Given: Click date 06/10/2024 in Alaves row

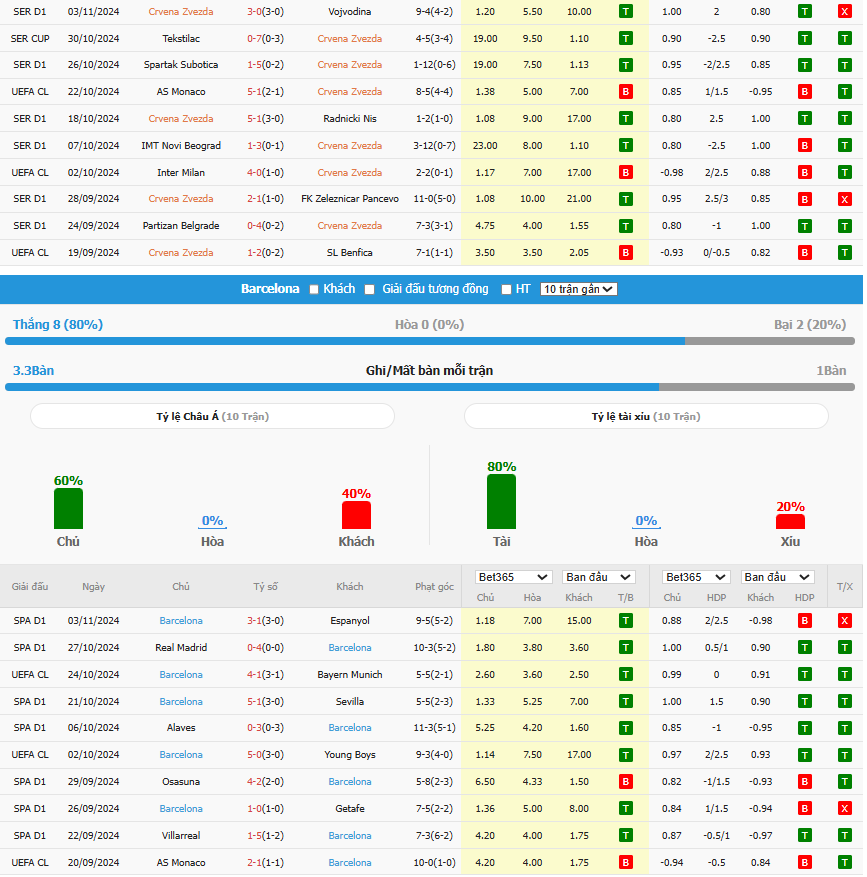Looking at the screenshot, I should [93, 728].
